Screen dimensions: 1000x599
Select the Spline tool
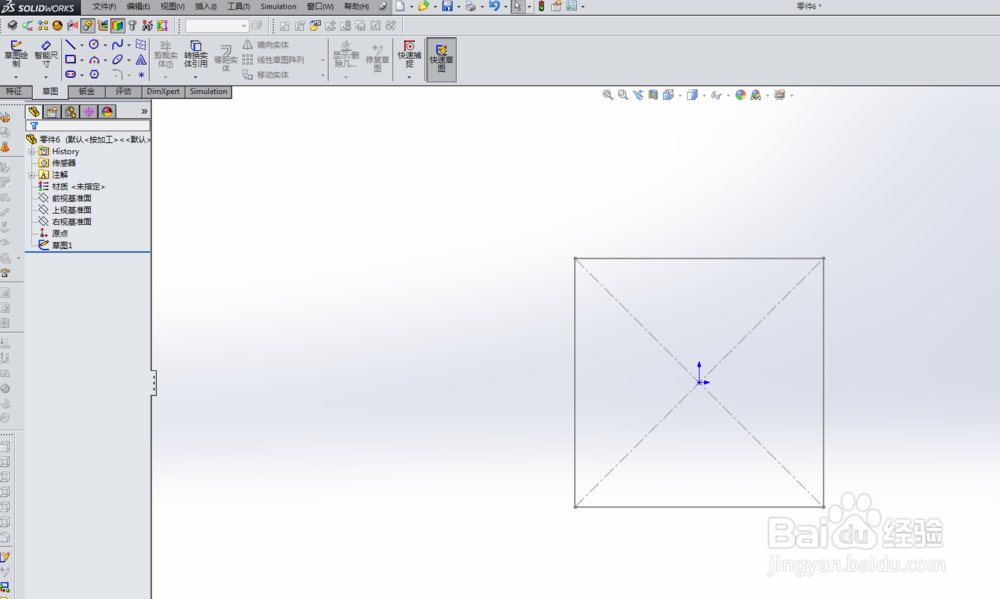click(x=118, y=44)
